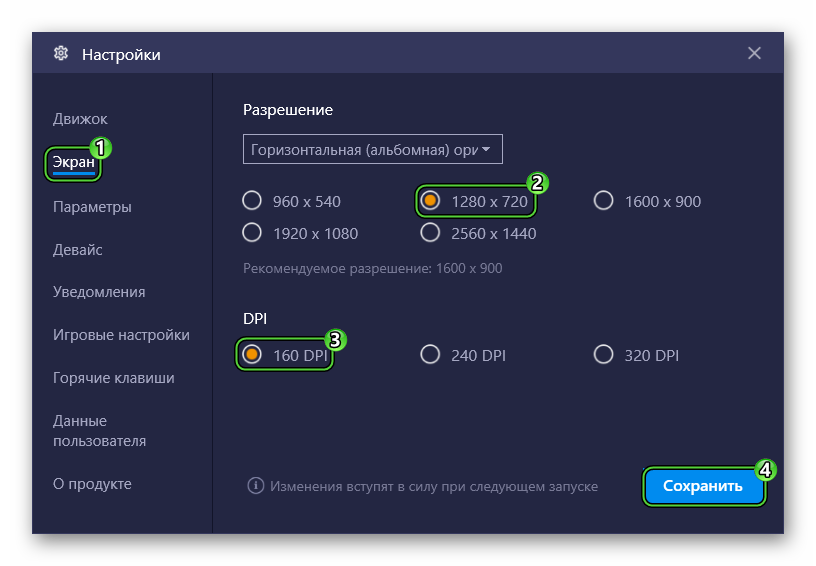Open the Параметры section

[x=92, y=207]
